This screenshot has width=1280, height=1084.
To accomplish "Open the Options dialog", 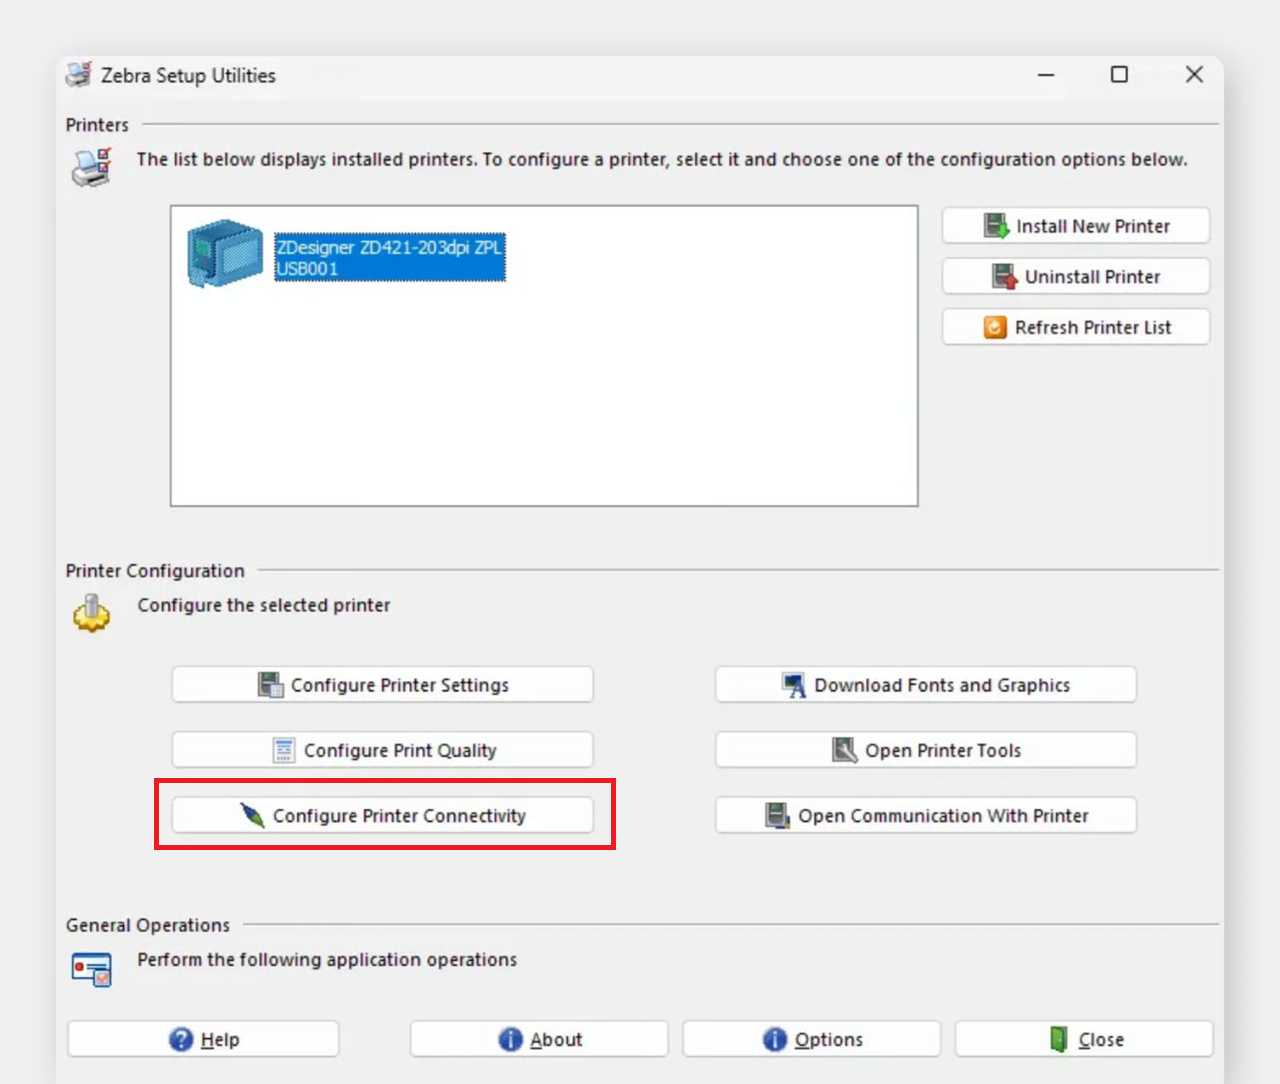I will click(x=811, y=1040).
